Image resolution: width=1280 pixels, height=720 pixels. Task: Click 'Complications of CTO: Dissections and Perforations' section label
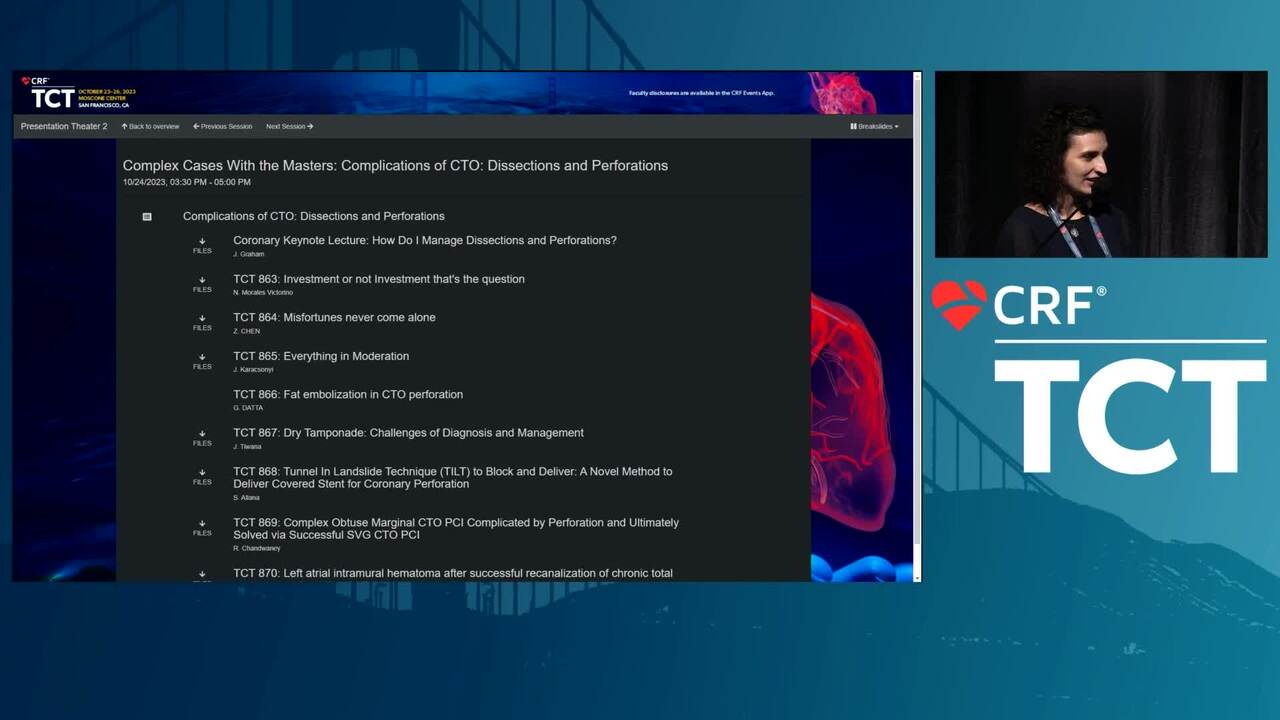click(314, 216)
